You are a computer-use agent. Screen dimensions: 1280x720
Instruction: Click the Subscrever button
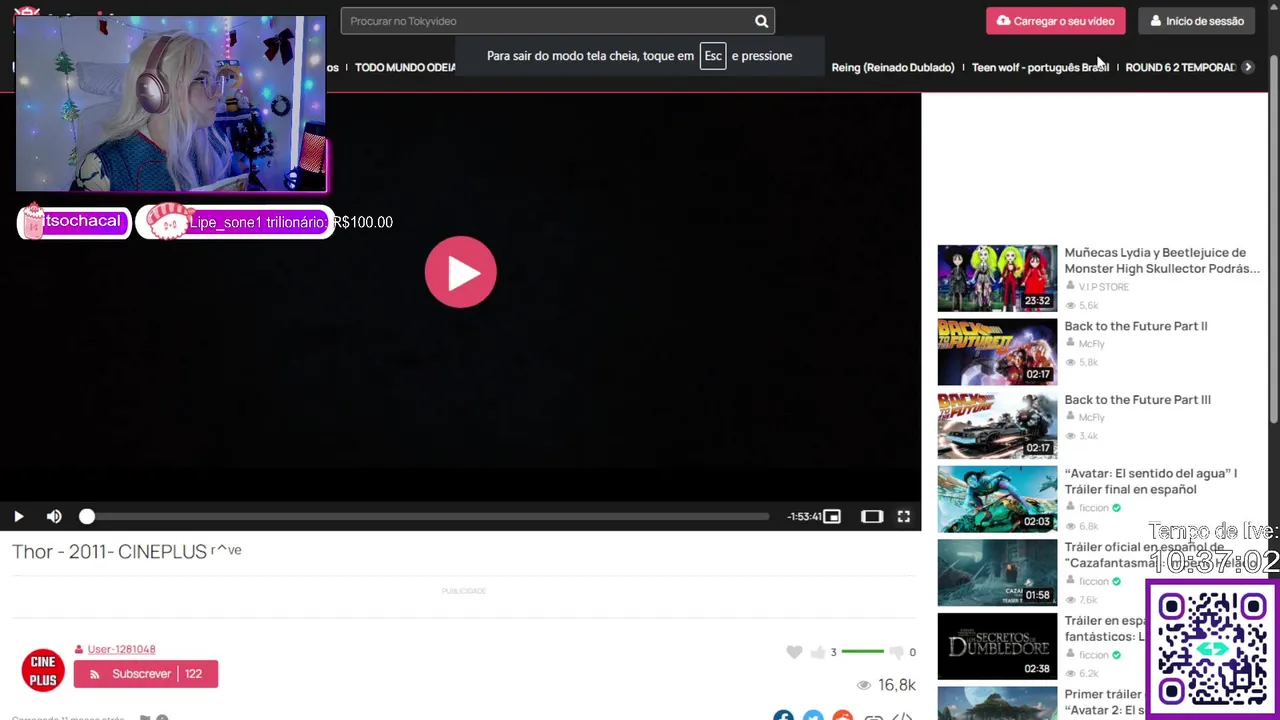pyautogui.click(x=145, y=674)
